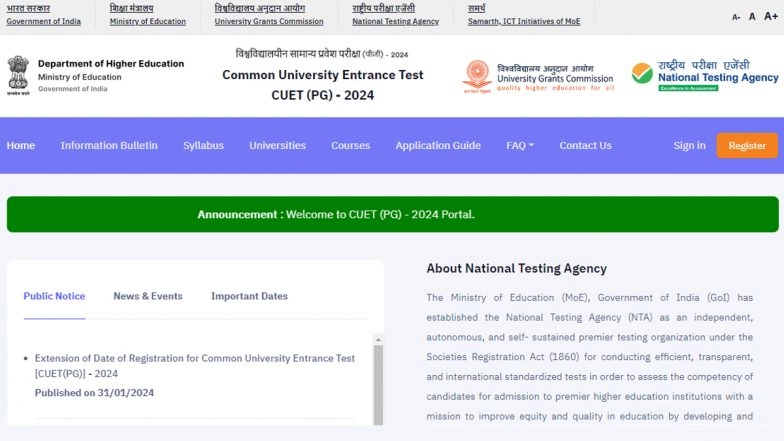Click the Common University Entrance Test title
The height and width of the screenshot is (441, 784).
322,75
